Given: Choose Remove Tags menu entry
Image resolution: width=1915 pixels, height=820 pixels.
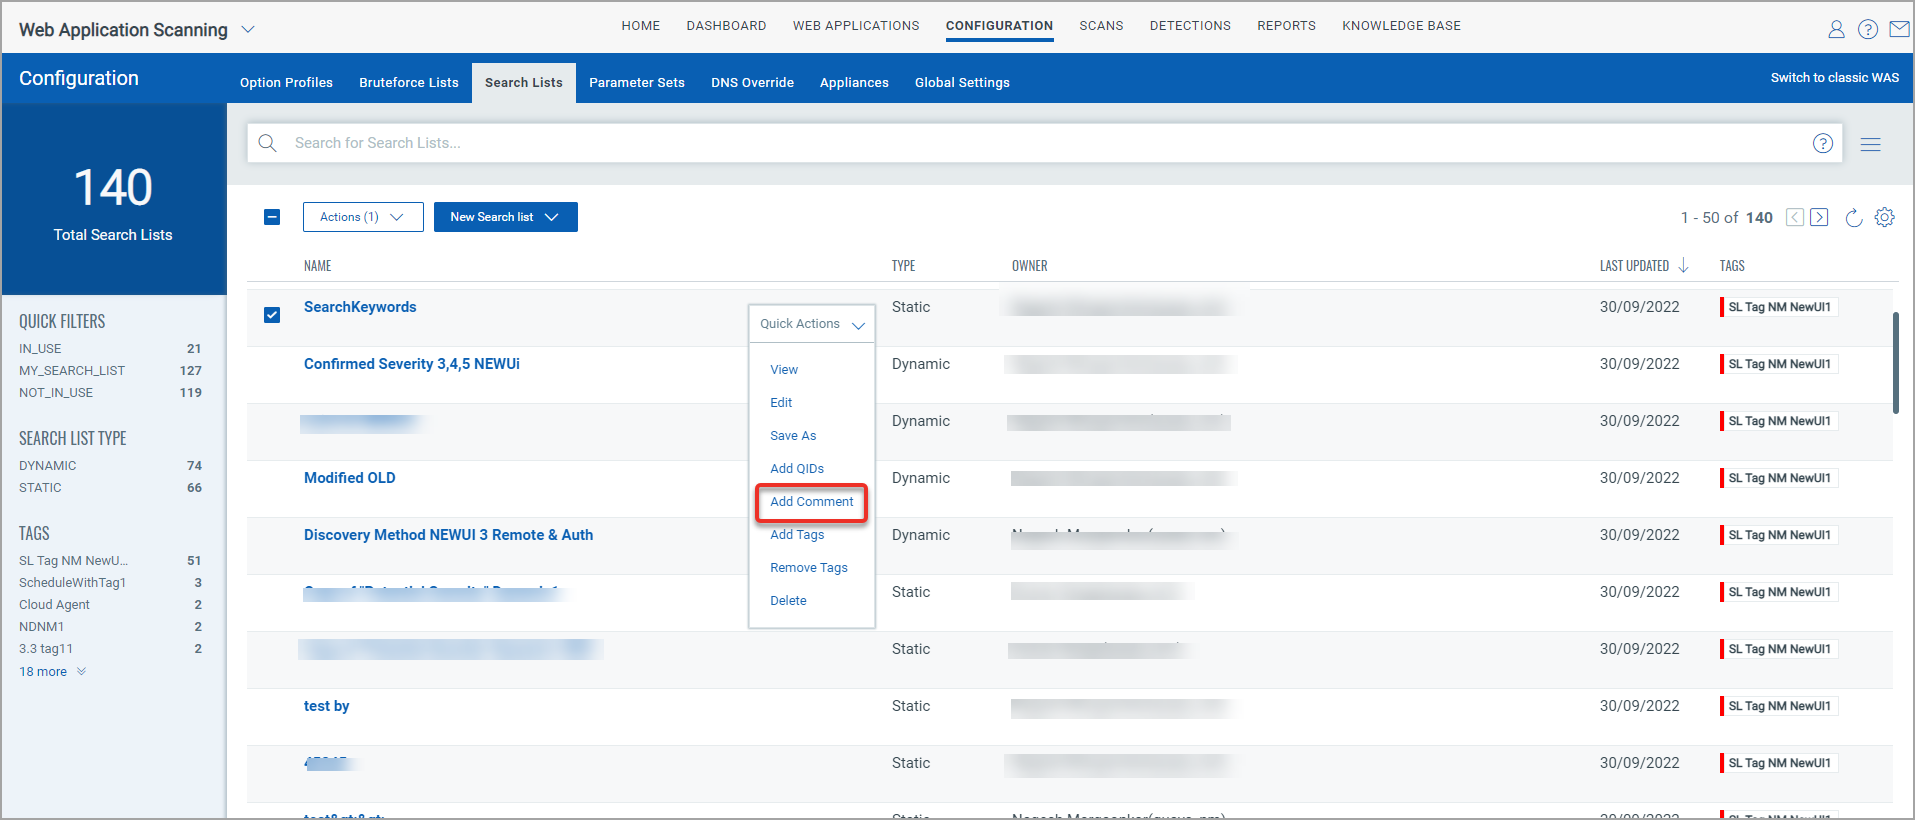Looking at the screenshot, I should (x=809, y=568).
